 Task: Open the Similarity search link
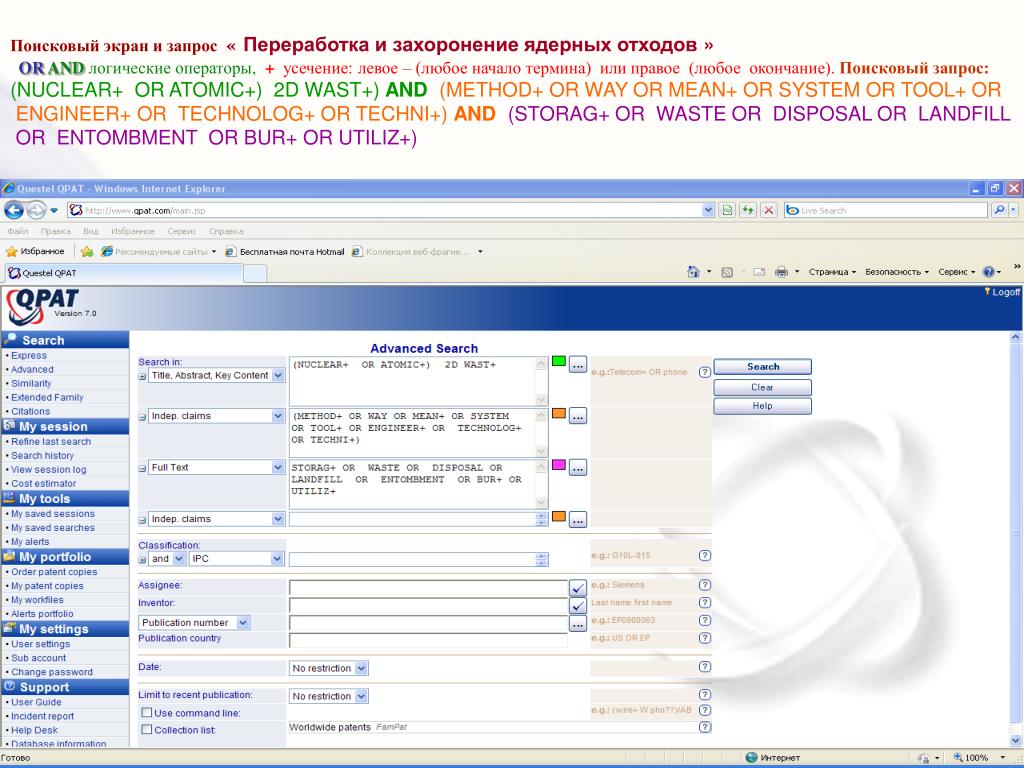pyautogui.click(x=31, y=383)
